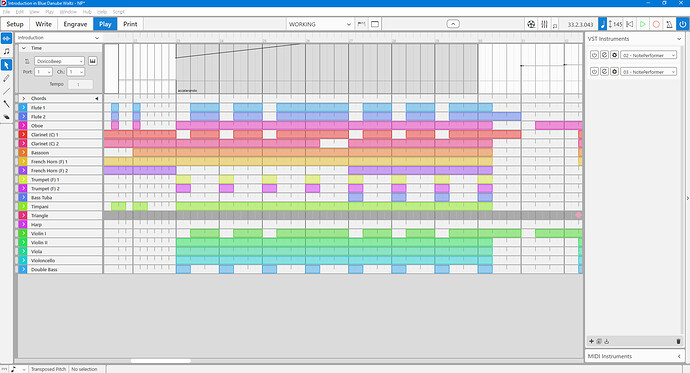Open the Dorico Beep instrument editor button

coord(92,61)
